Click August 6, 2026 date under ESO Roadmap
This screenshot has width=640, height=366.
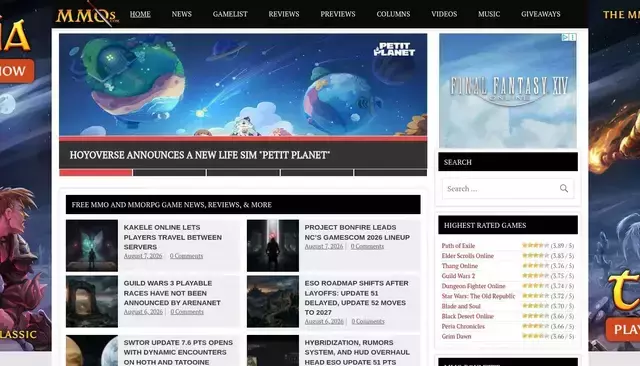pyautogui.click(x=324, y=321)
